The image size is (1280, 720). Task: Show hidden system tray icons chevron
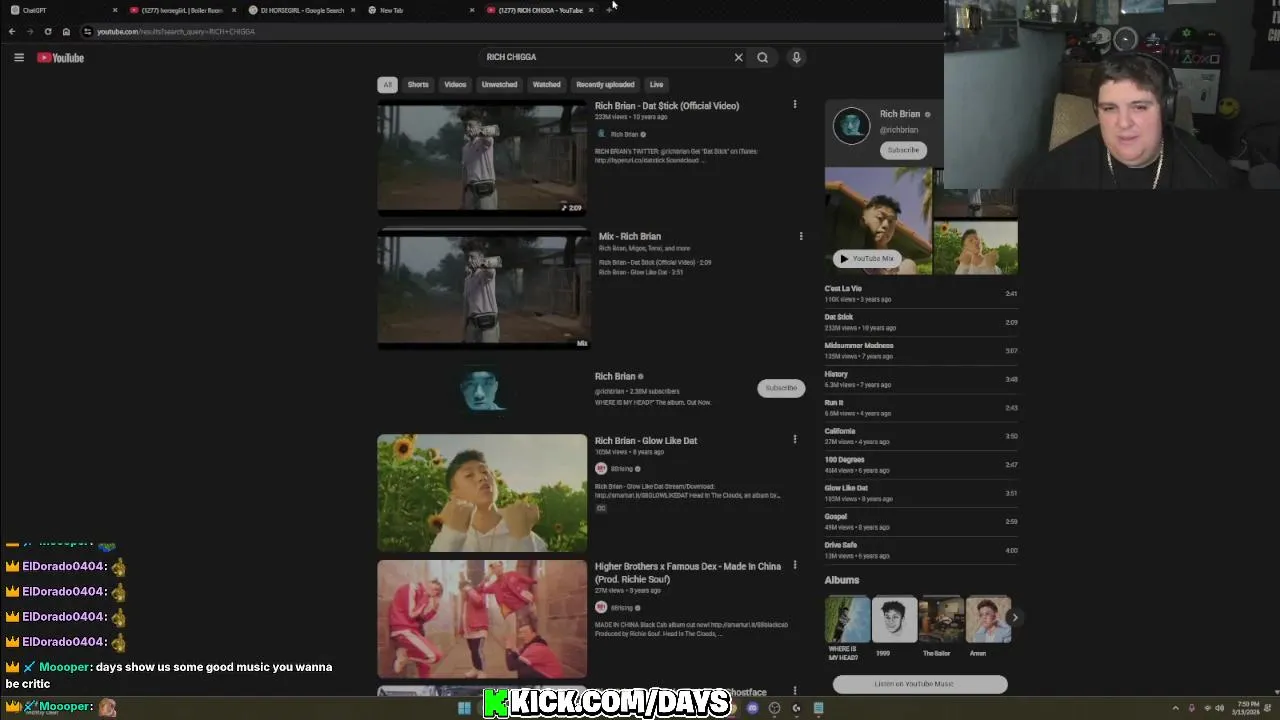click(x=1176, y=708)
